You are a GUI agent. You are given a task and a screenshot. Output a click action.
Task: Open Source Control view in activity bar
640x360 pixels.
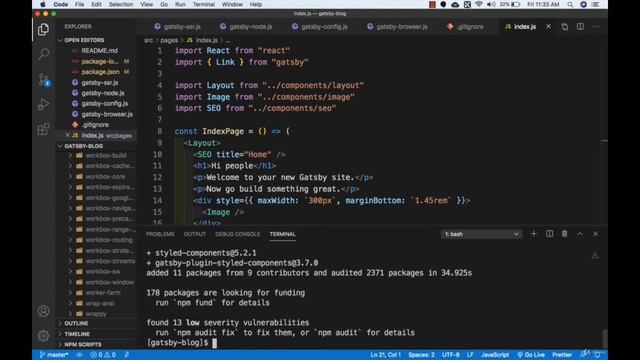43,79
